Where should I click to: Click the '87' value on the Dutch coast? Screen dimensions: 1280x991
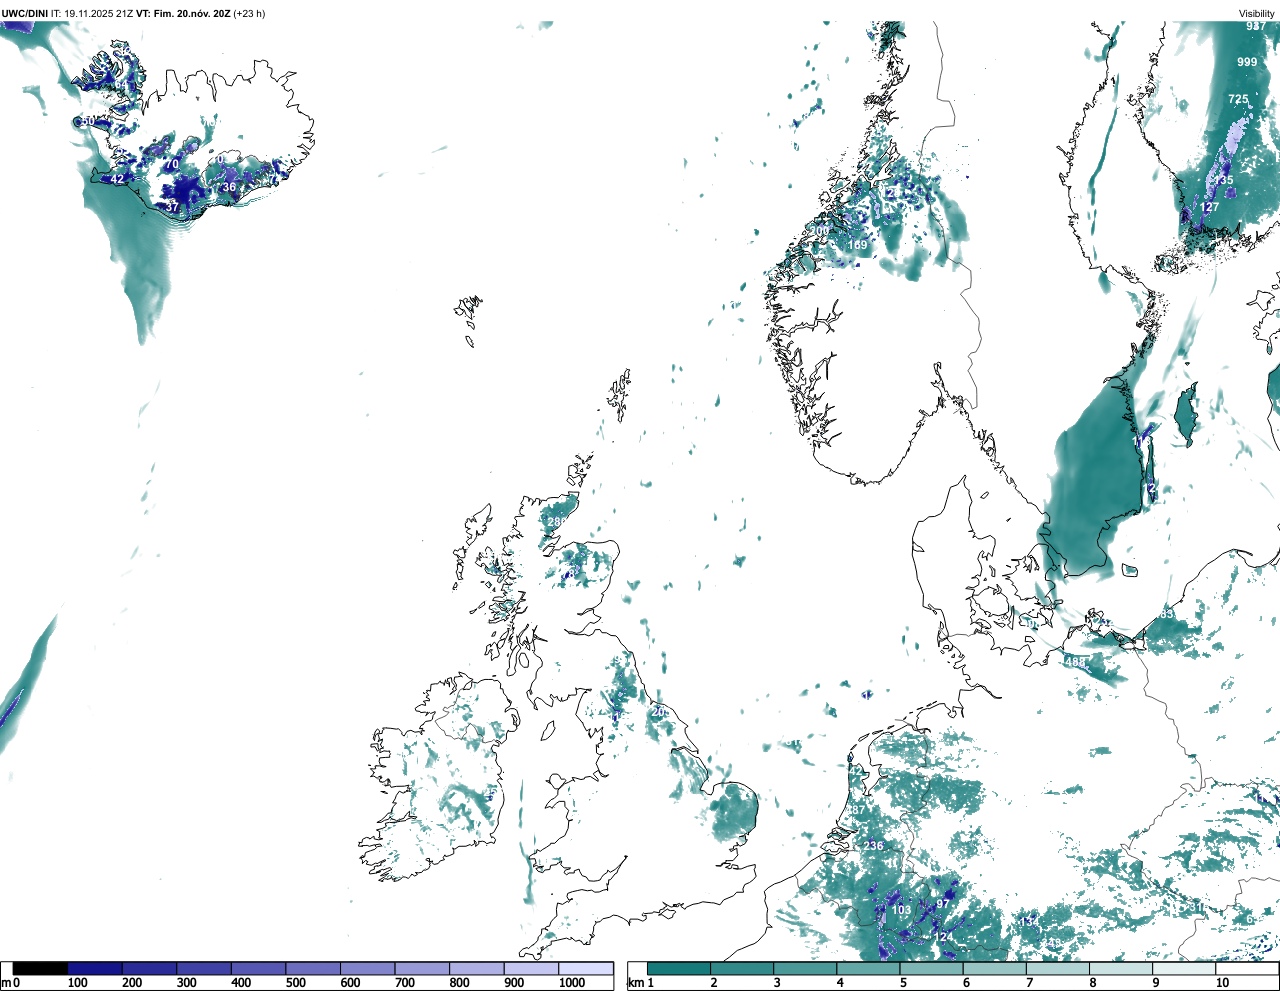858,810
